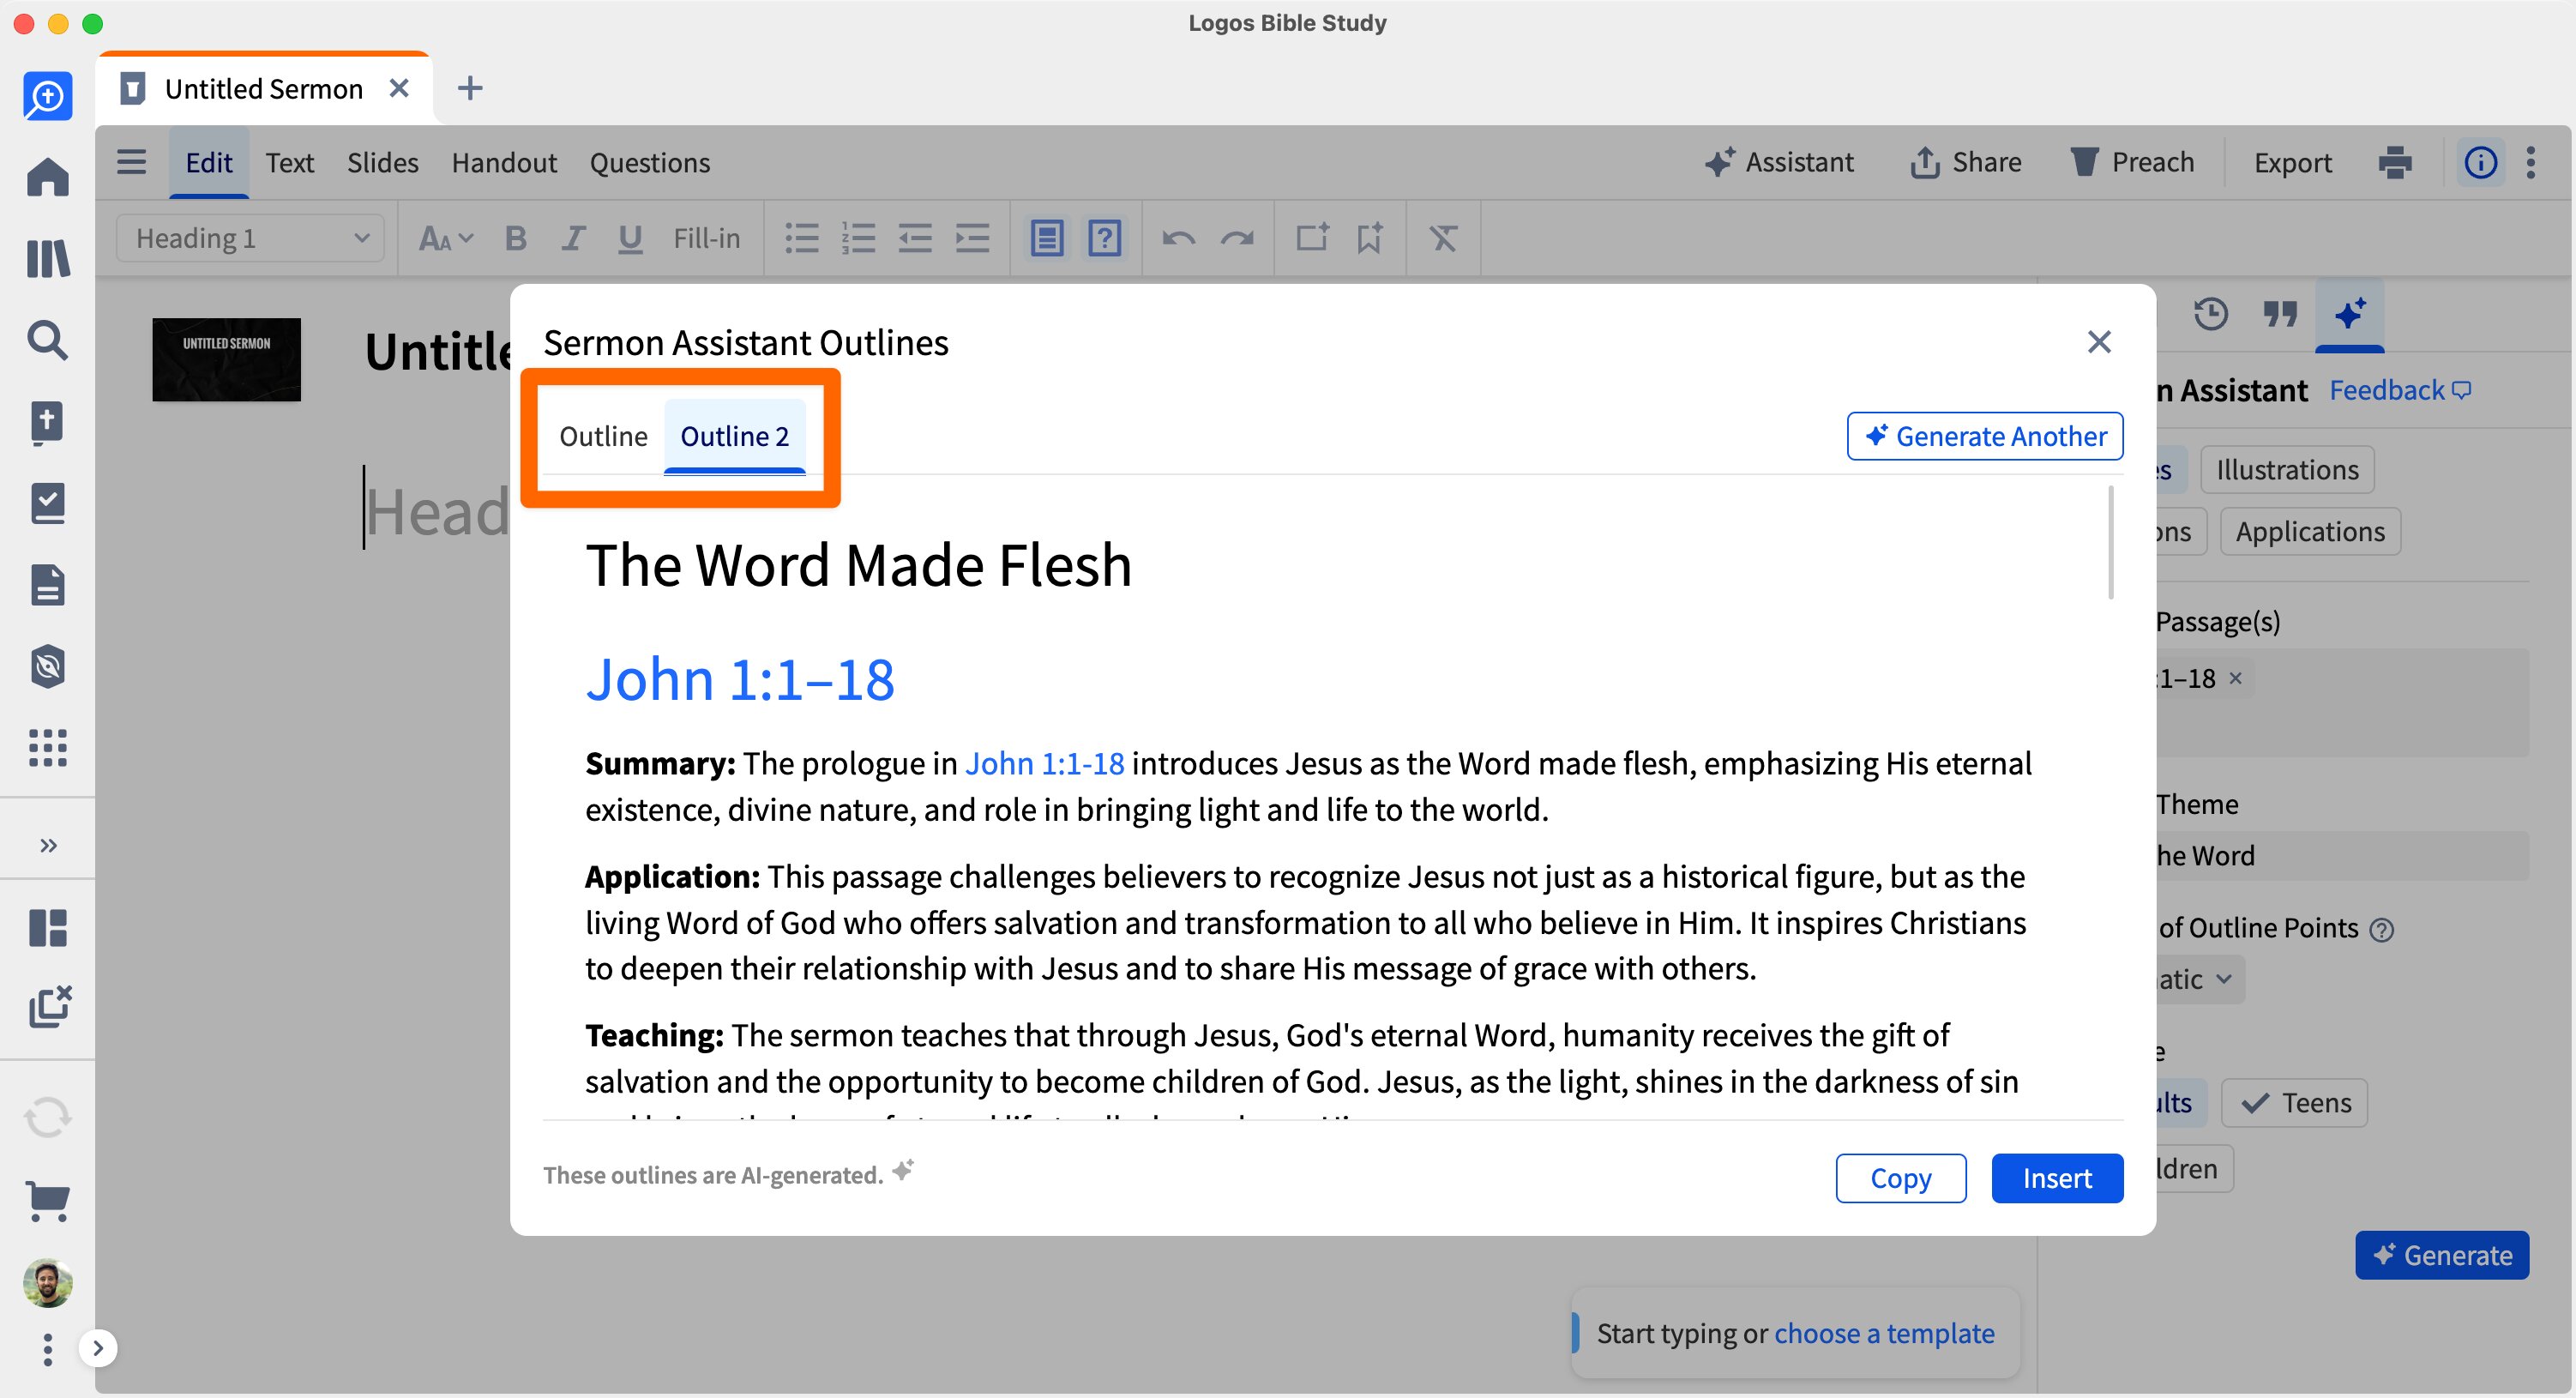2576x1398 pixels.
Task: Toggle the question block icon
Action: pos(1104,238)
